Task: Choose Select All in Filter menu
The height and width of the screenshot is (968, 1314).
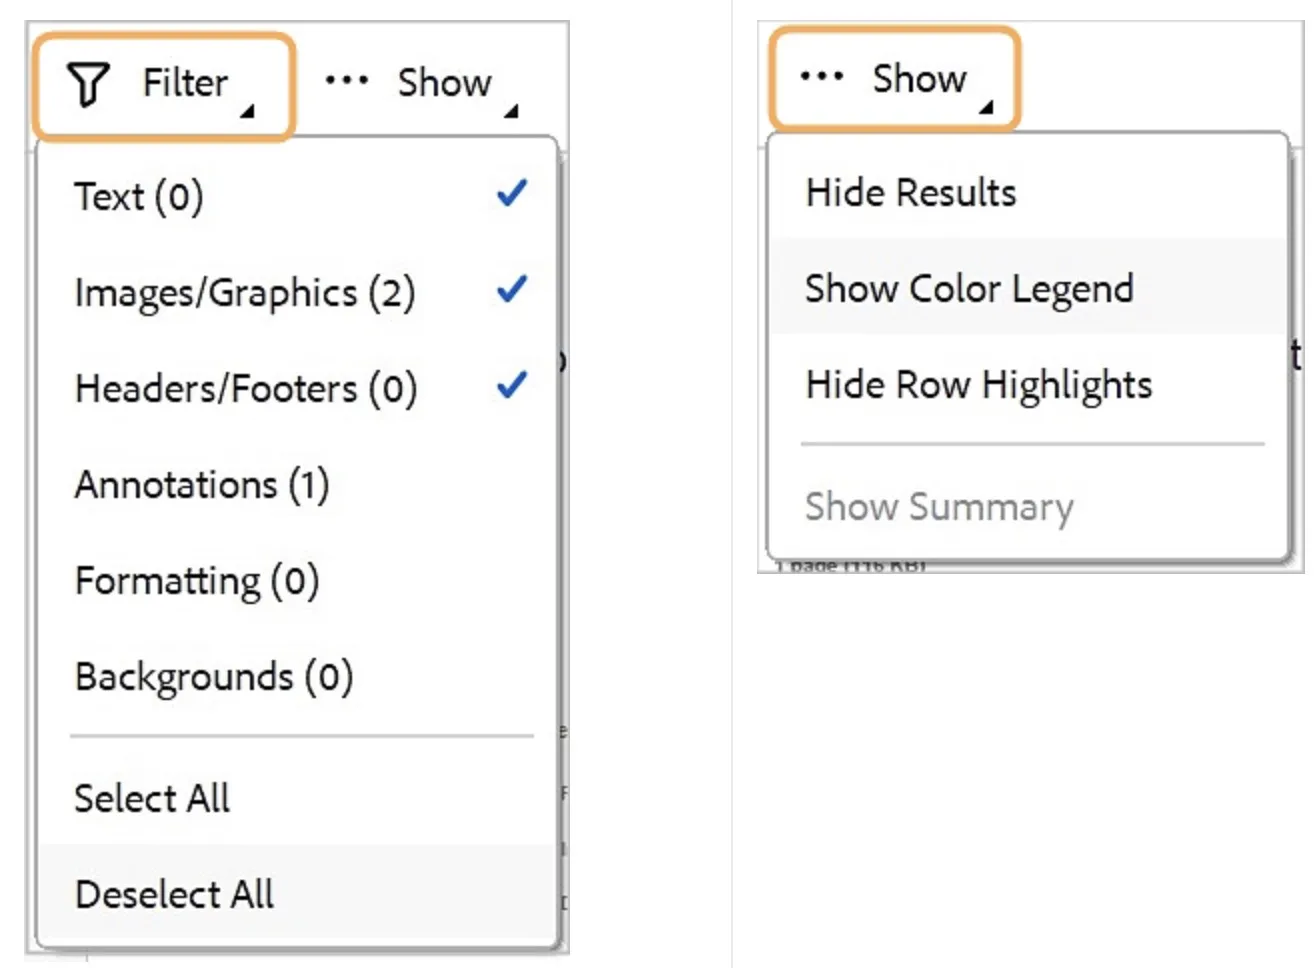Action: click(x=152, y=798)
